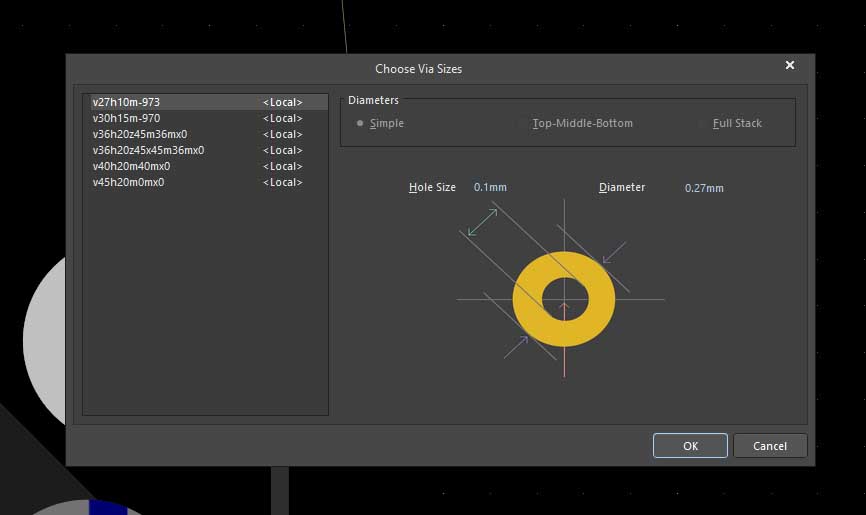Select the v27h10m-973 via template
Image resolution: width=866 pixels, height=515 pixels.
[127, 102]
